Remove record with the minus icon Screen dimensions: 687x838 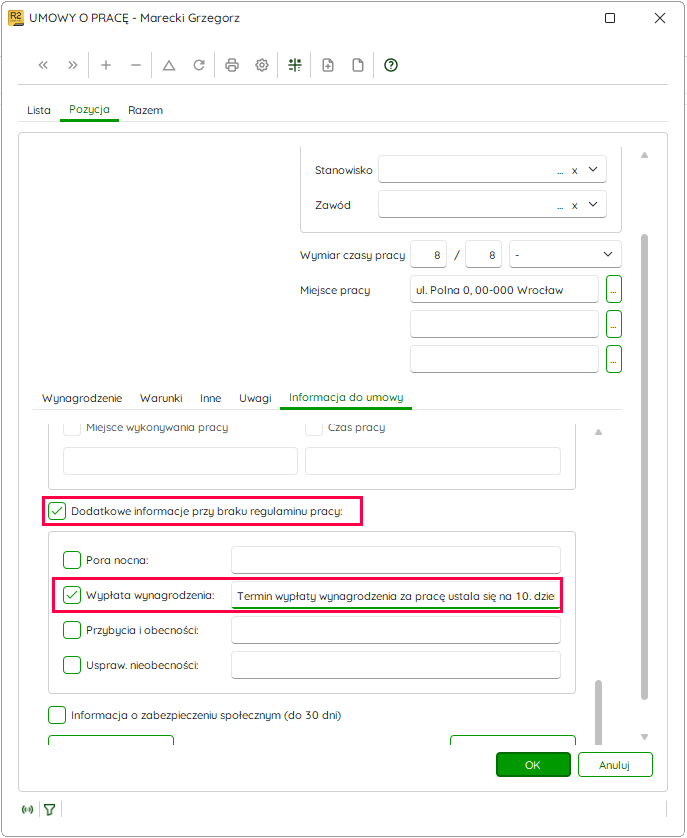pos(136,65)
